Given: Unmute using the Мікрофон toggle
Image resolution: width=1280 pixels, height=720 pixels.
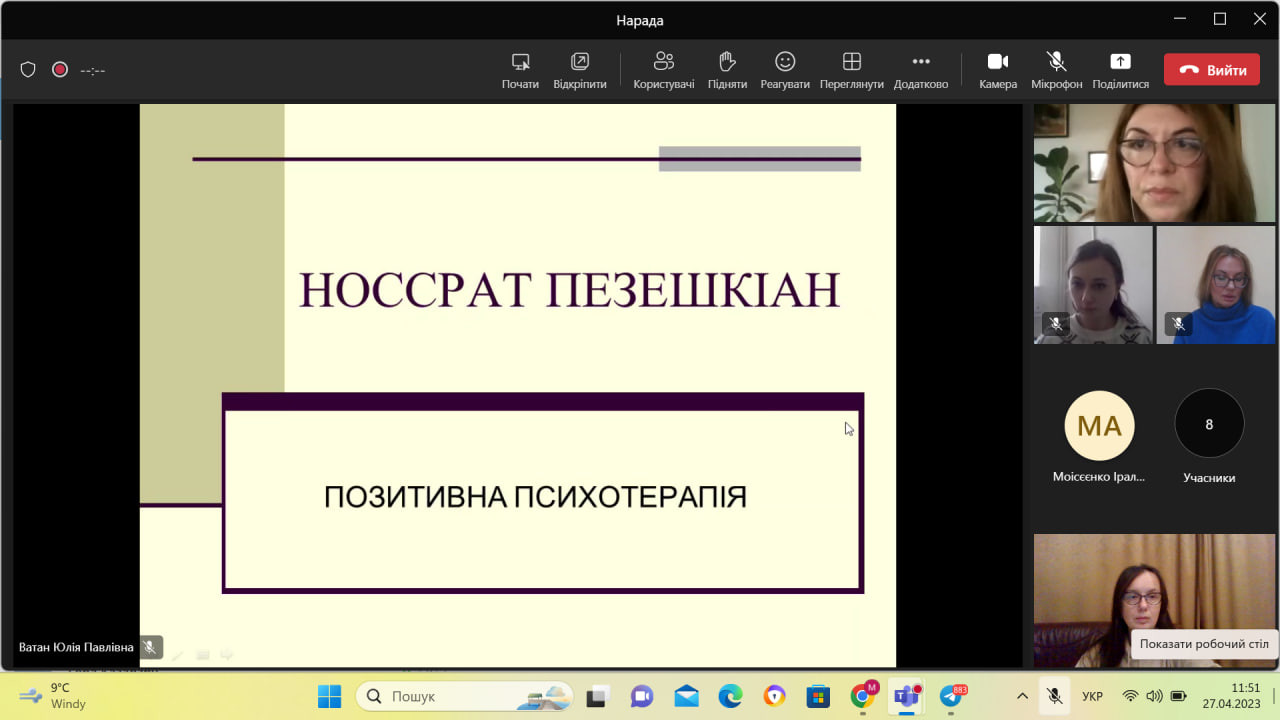Looking at the screenshot, I should [x=1056, y=69].
